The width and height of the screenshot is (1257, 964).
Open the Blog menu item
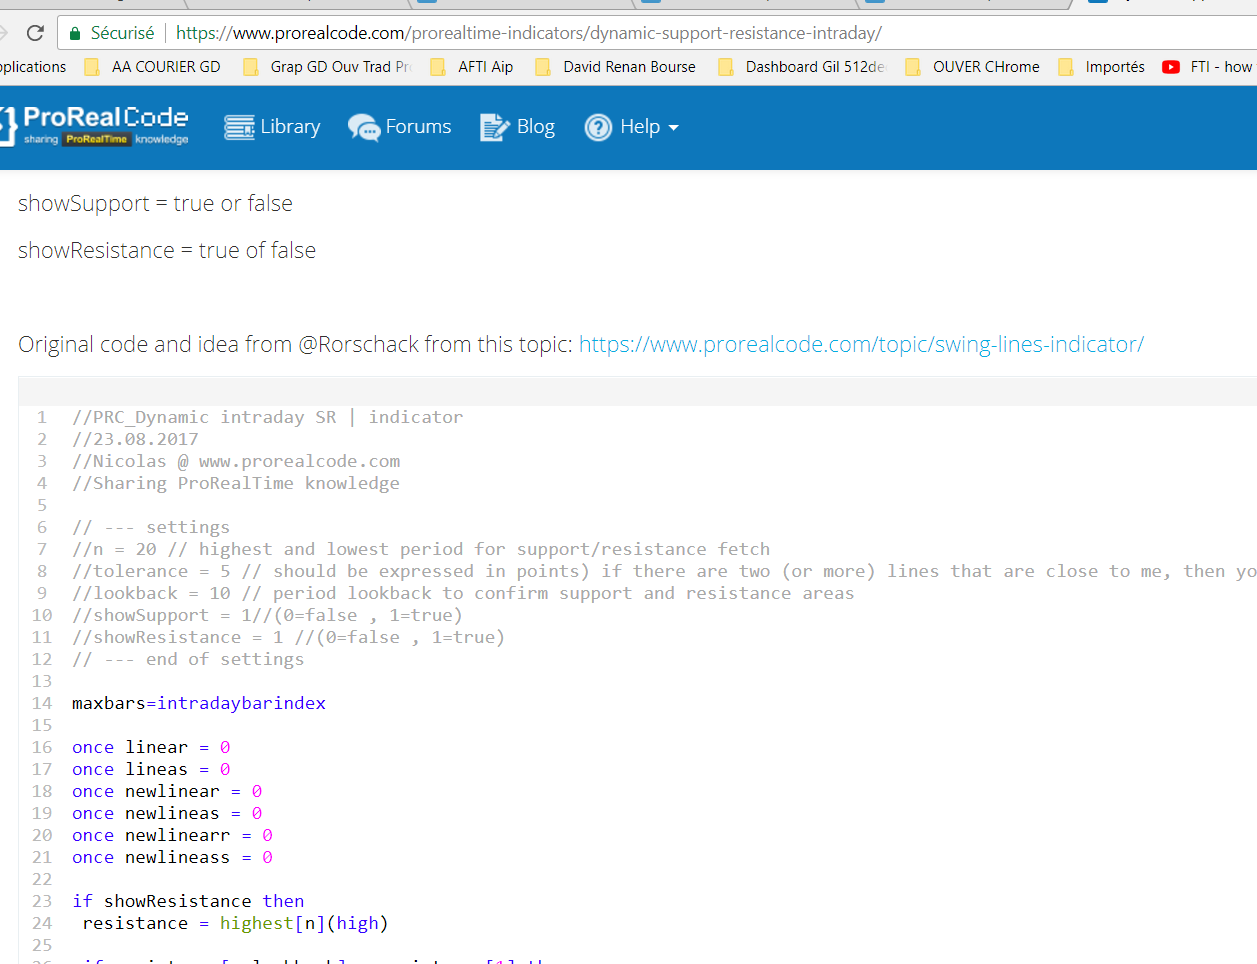(x=536, y=127)
